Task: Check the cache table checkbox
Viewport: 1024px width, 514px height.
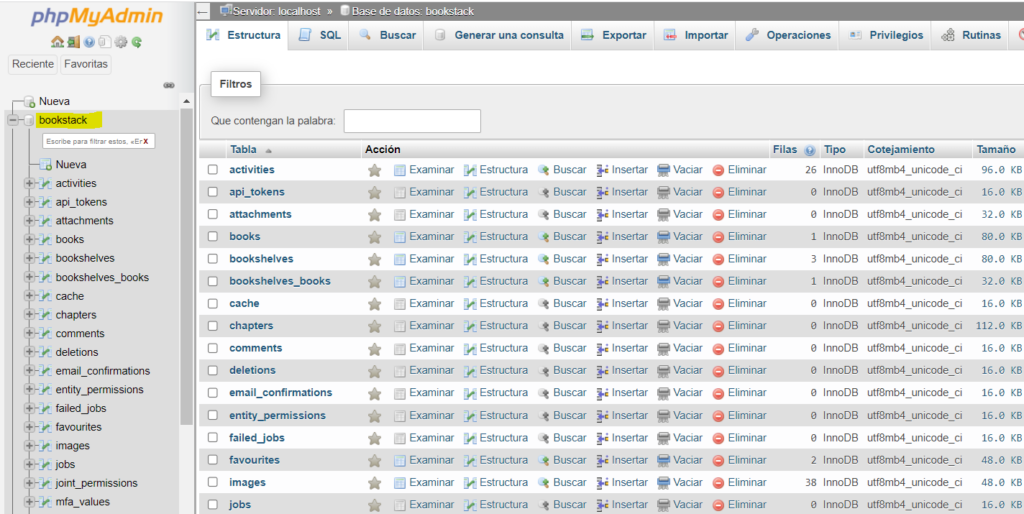Action: click(213, 304)
